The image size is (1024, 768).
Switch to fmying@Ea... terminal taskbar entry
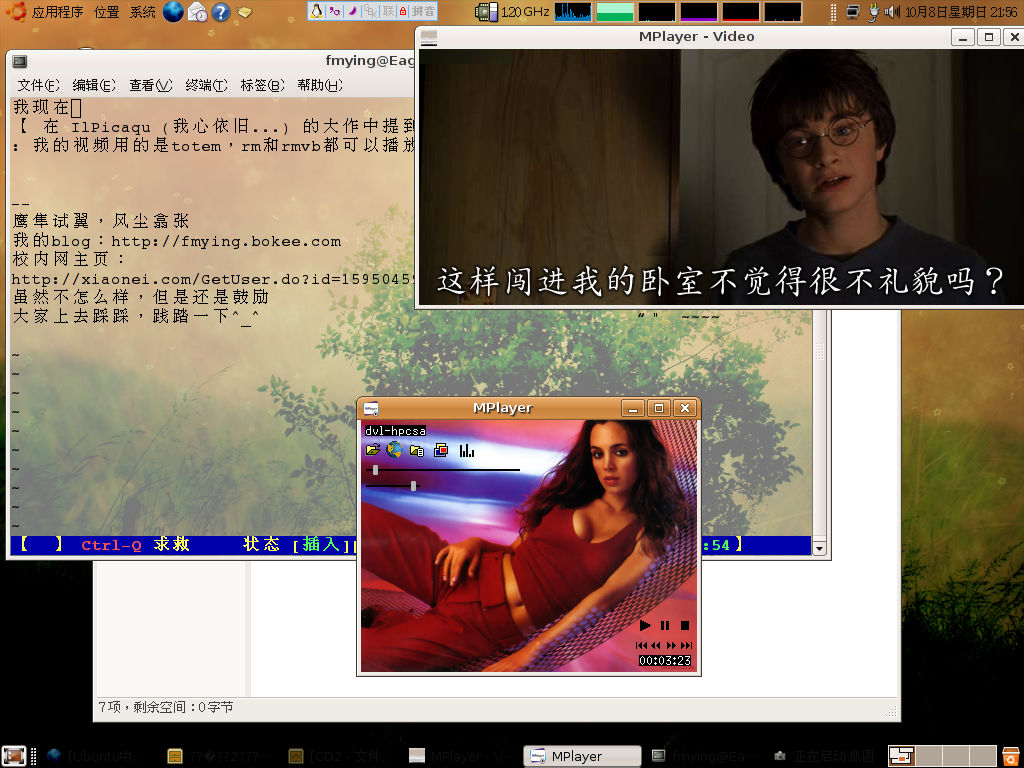click(705, 756)
